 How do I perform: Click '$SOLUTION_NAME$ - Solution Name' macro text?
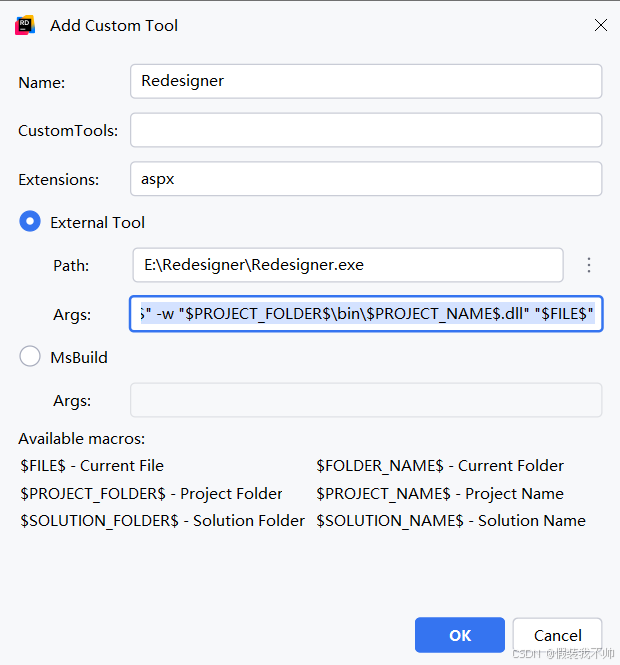coord(451,521)
